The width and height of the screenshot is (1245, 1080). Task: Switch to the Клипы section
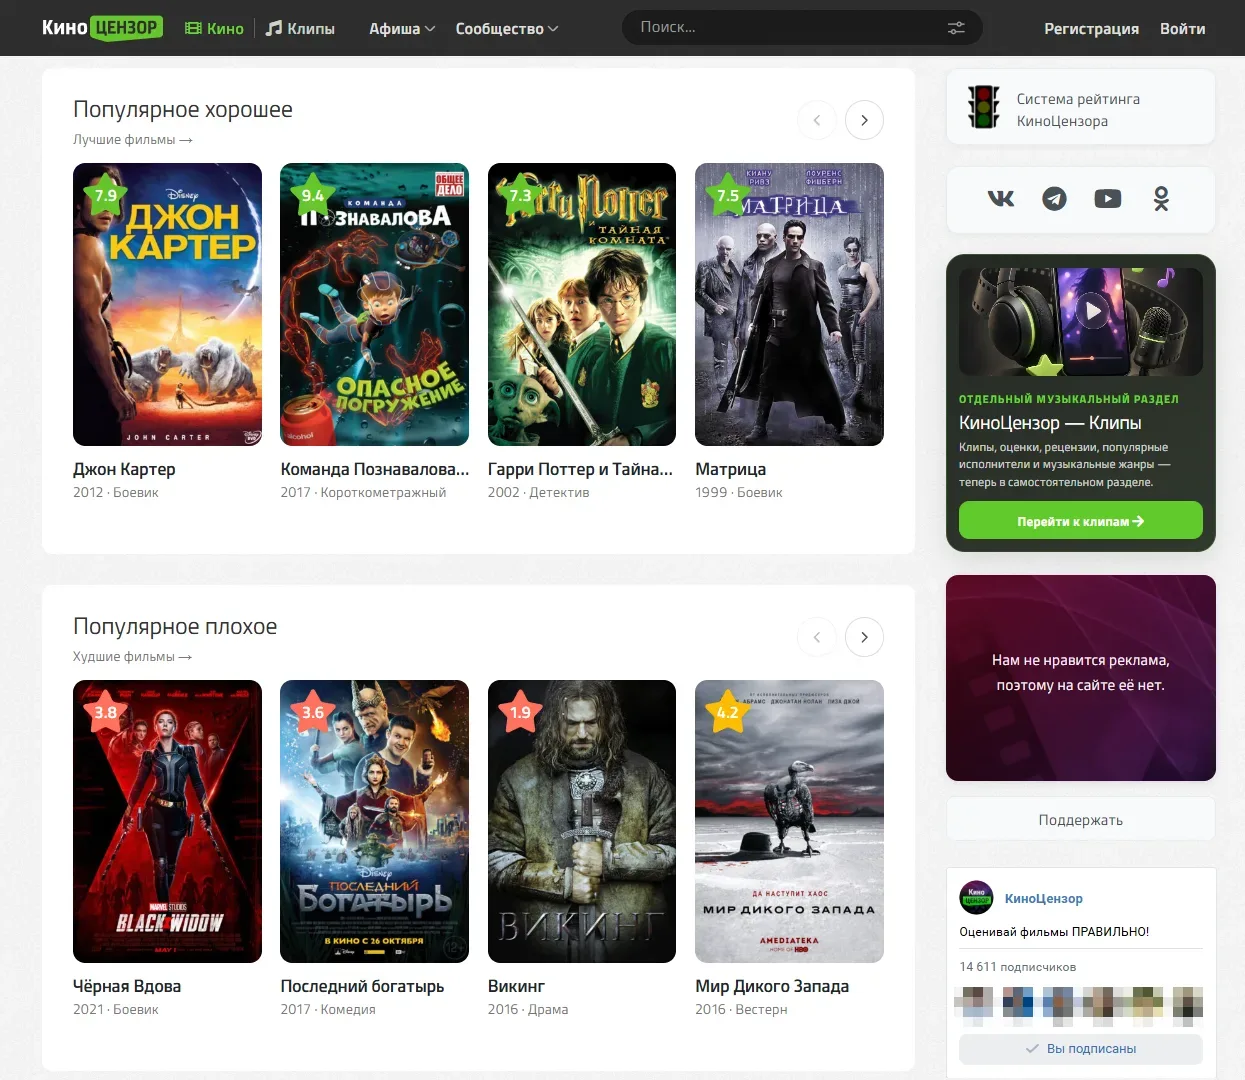[300, 28]
